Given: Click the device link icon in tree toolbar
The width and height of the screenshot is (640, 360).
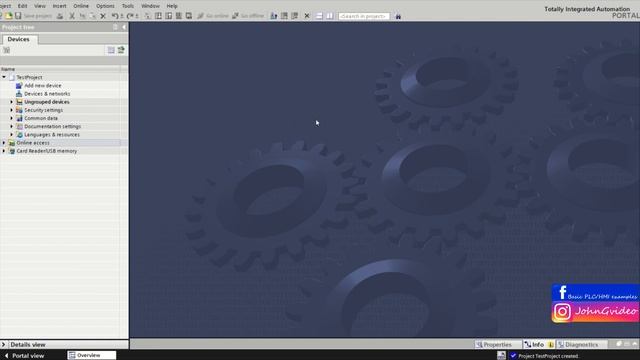Looking at the screenshot, I should [121, 50].
